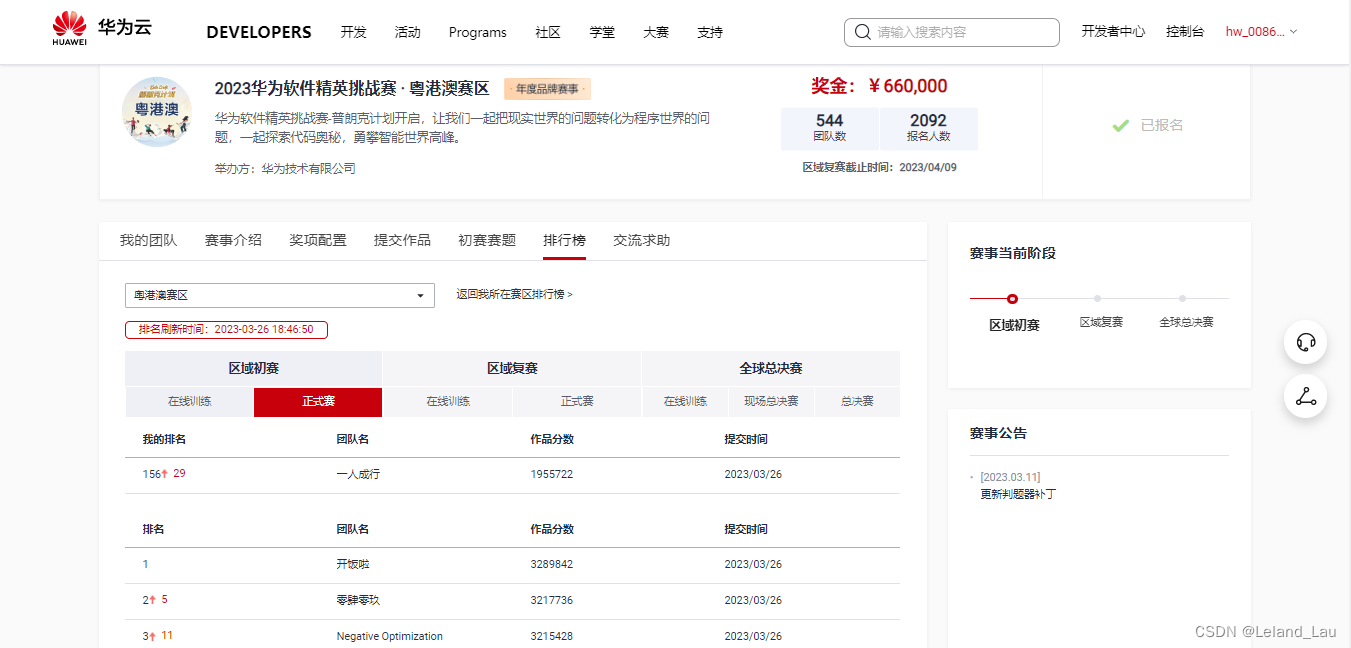Open the 控制台 link
Screen dimensions: 1351x648
1185,32
